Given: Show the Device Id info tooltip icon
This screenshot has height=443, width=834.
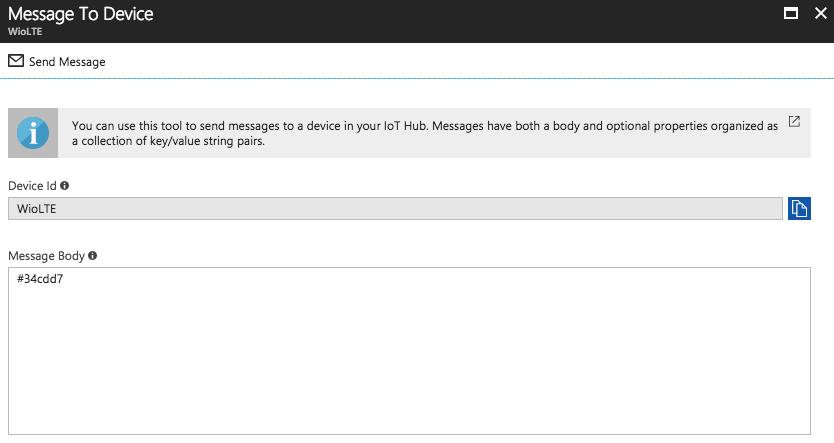Looking at the screenshot, I should (65, 186).
